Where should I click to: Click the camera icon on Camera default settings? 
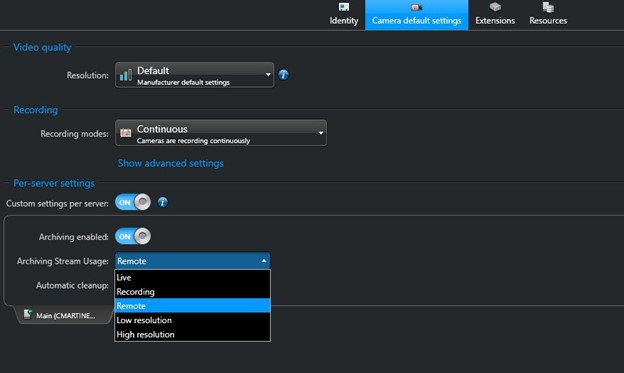tap(416, 8)
